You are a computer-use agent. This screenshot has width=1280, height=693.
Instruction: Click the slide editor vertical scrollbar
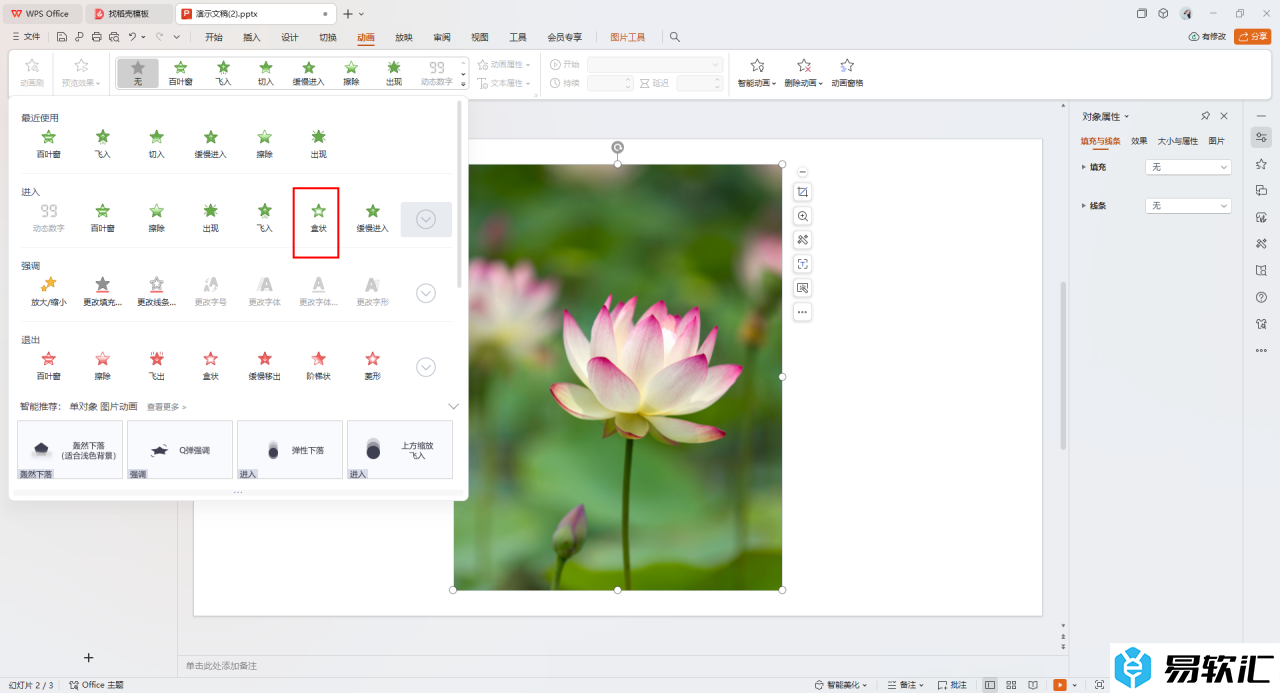point(1062,365)
